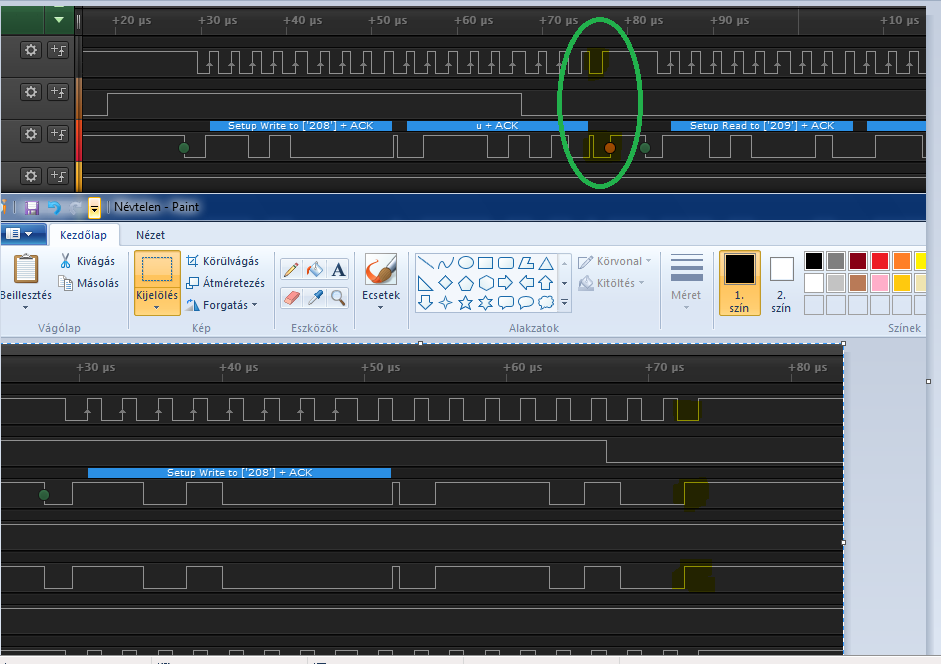Select the Pencil tool in Paint

click(291, 270)
